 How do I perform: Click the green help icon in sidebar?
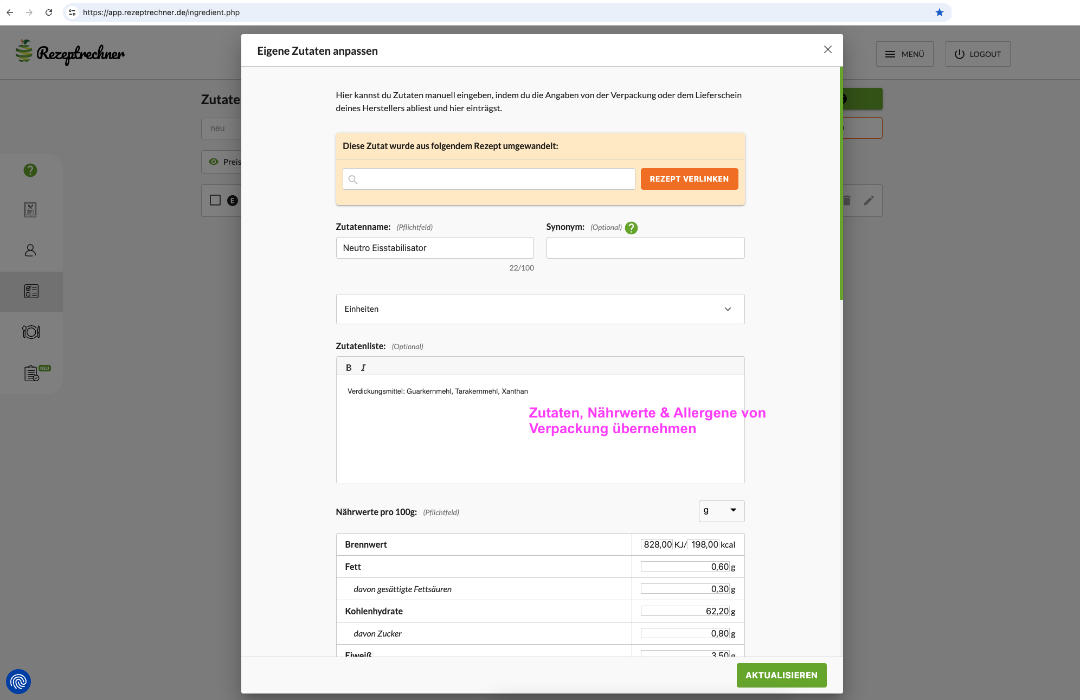[30, 170]
